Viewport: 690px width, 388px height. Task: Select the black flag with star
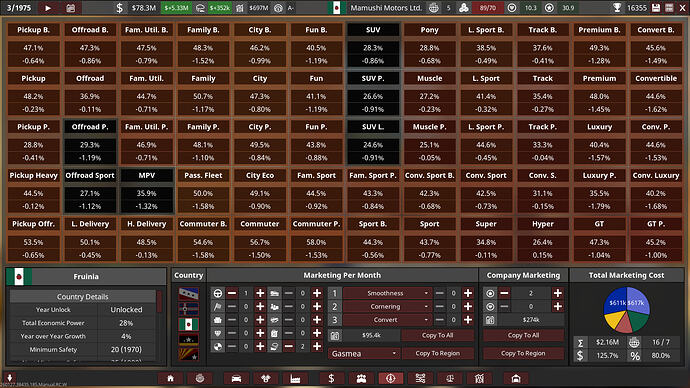[x=188, y=339]
